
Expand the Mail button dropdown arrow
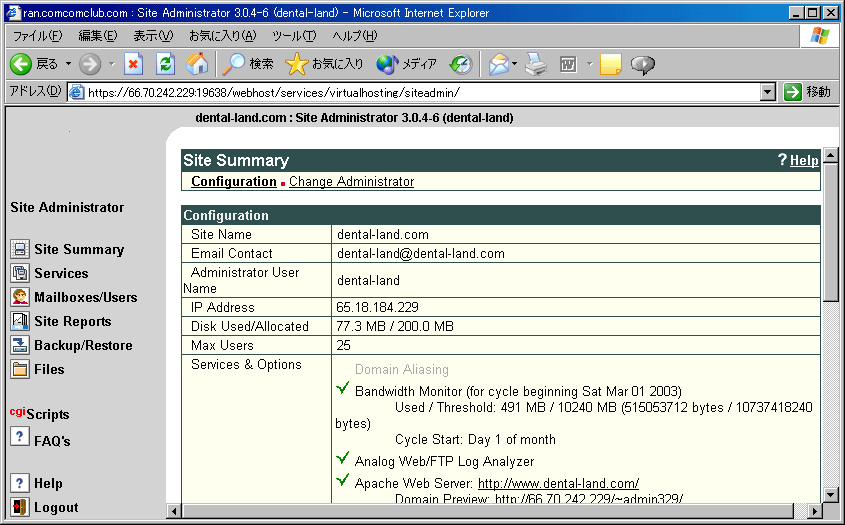[x=515, y=64]
